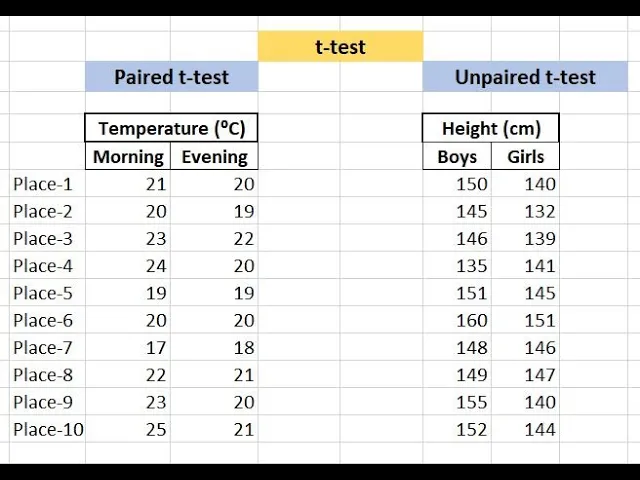Select the boys height cell showing 160

click(457, 321)
